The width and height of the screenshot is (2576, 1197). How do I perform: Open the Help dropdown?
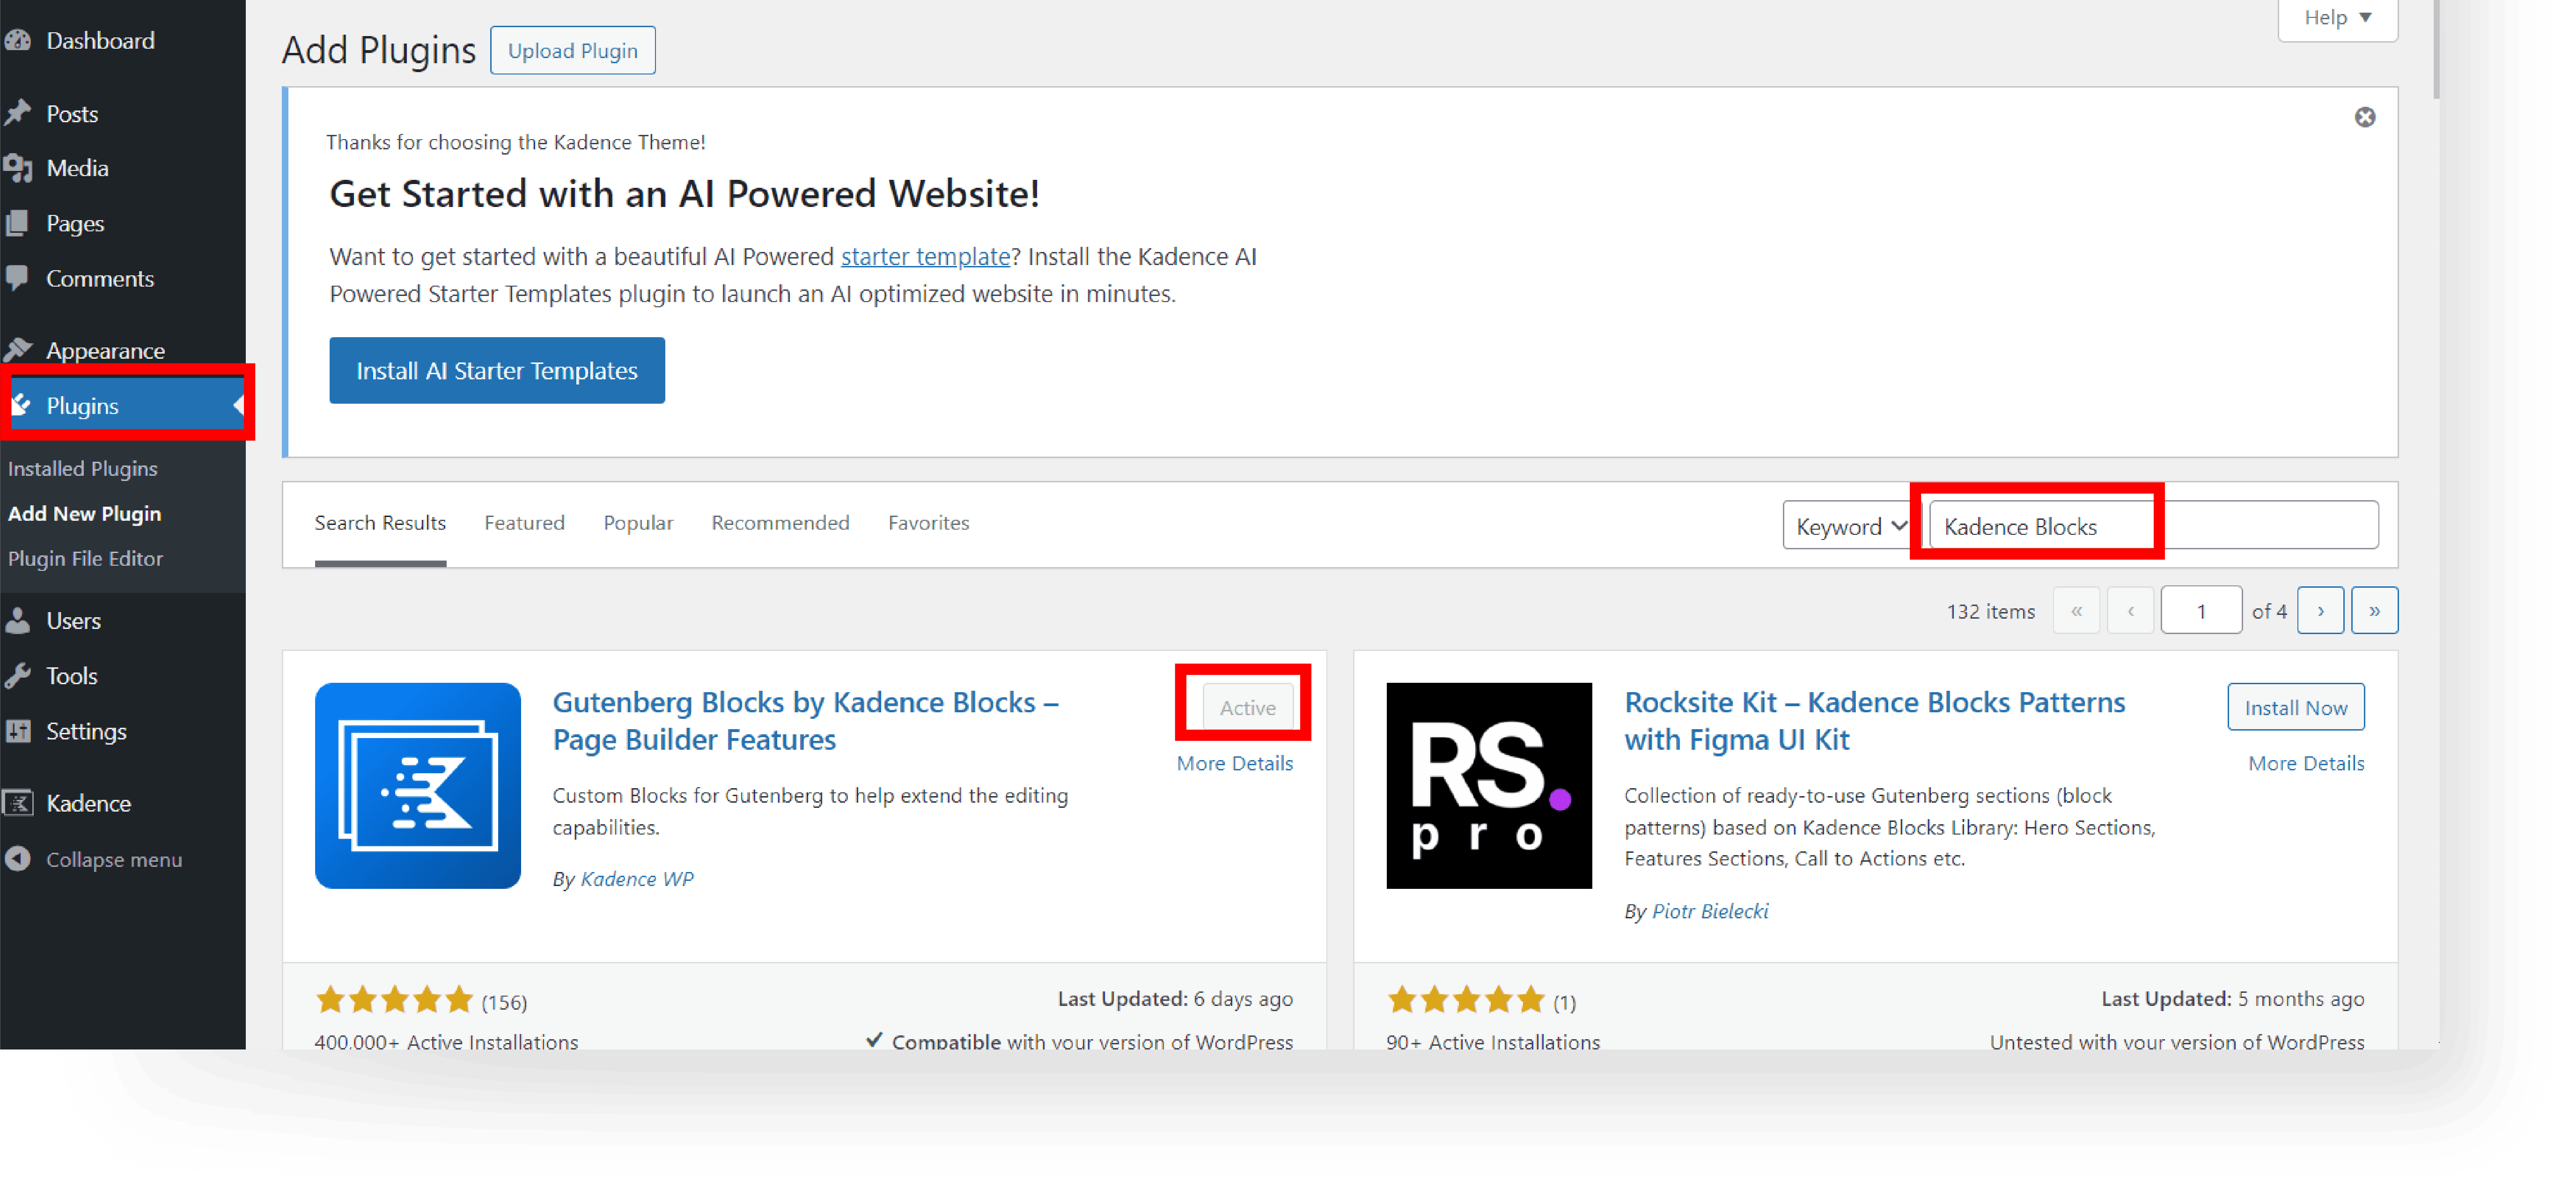(x=2337, y=17)
